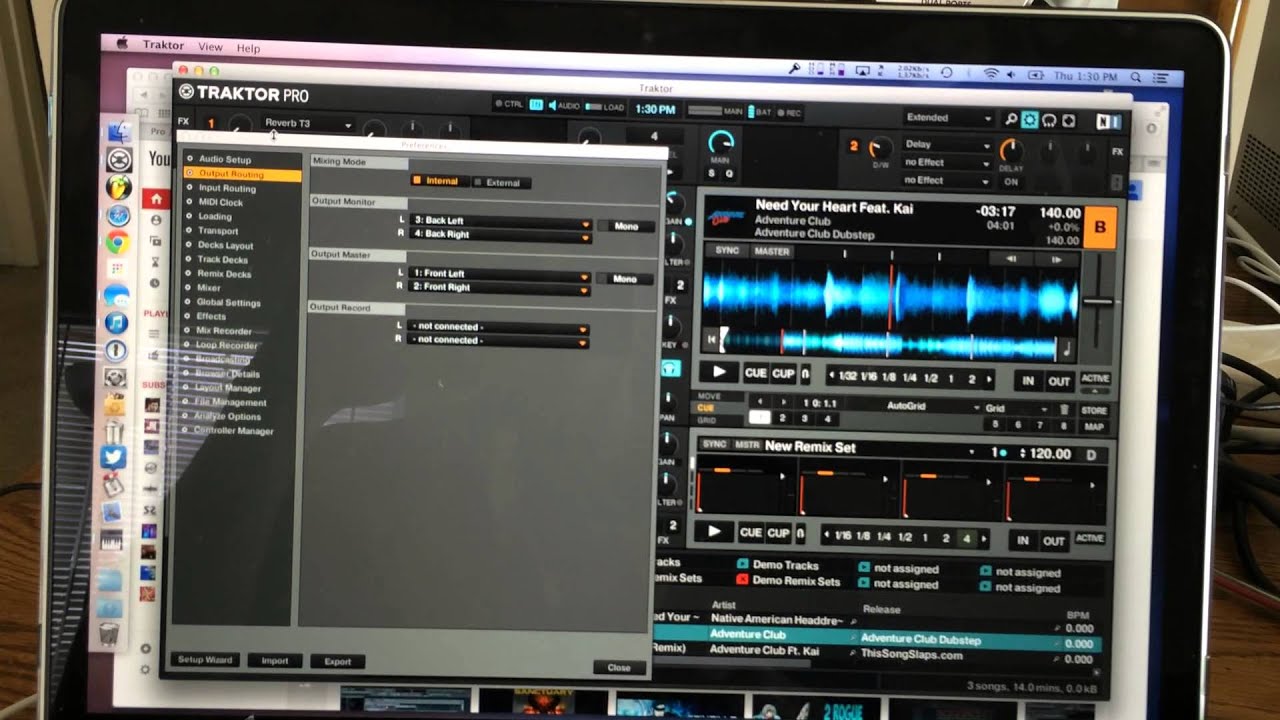The height and width of the screenshot is (720, 1280).
Task: Open iTunes from the Dock
Action: pos(116,323)
